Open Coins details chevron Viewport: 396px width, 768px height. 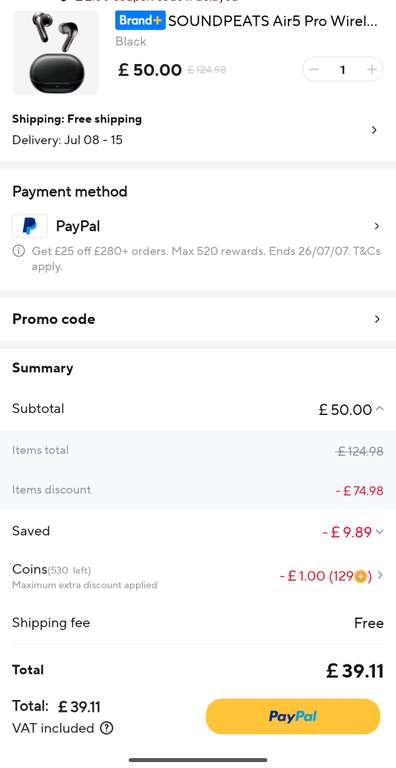380,576
